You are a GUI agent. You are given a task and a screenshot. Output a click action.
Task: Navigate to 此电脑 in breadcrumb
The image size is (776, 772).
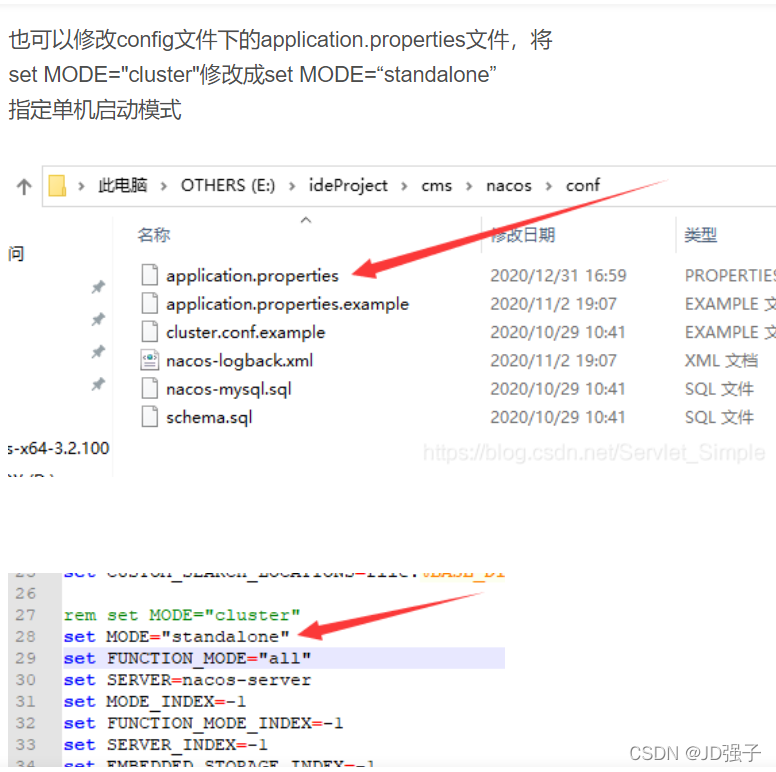click(123, 186)
